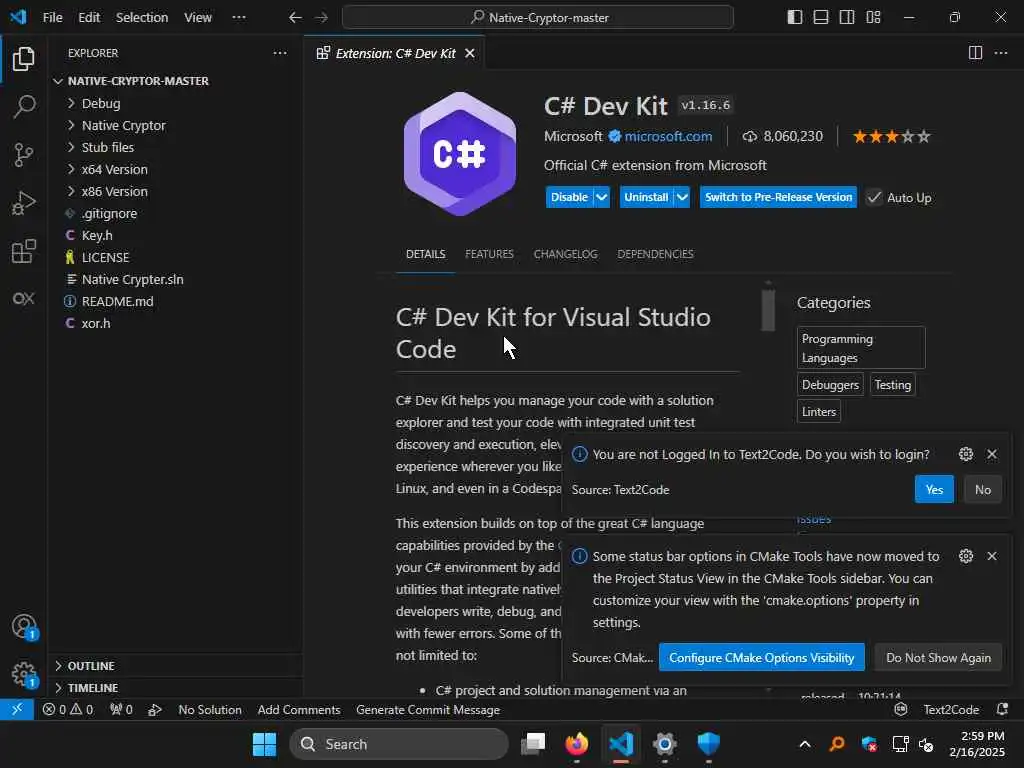Open gear on CMake Tools notification
This screenshot has height=768, width=1024.
coord(966,556)
